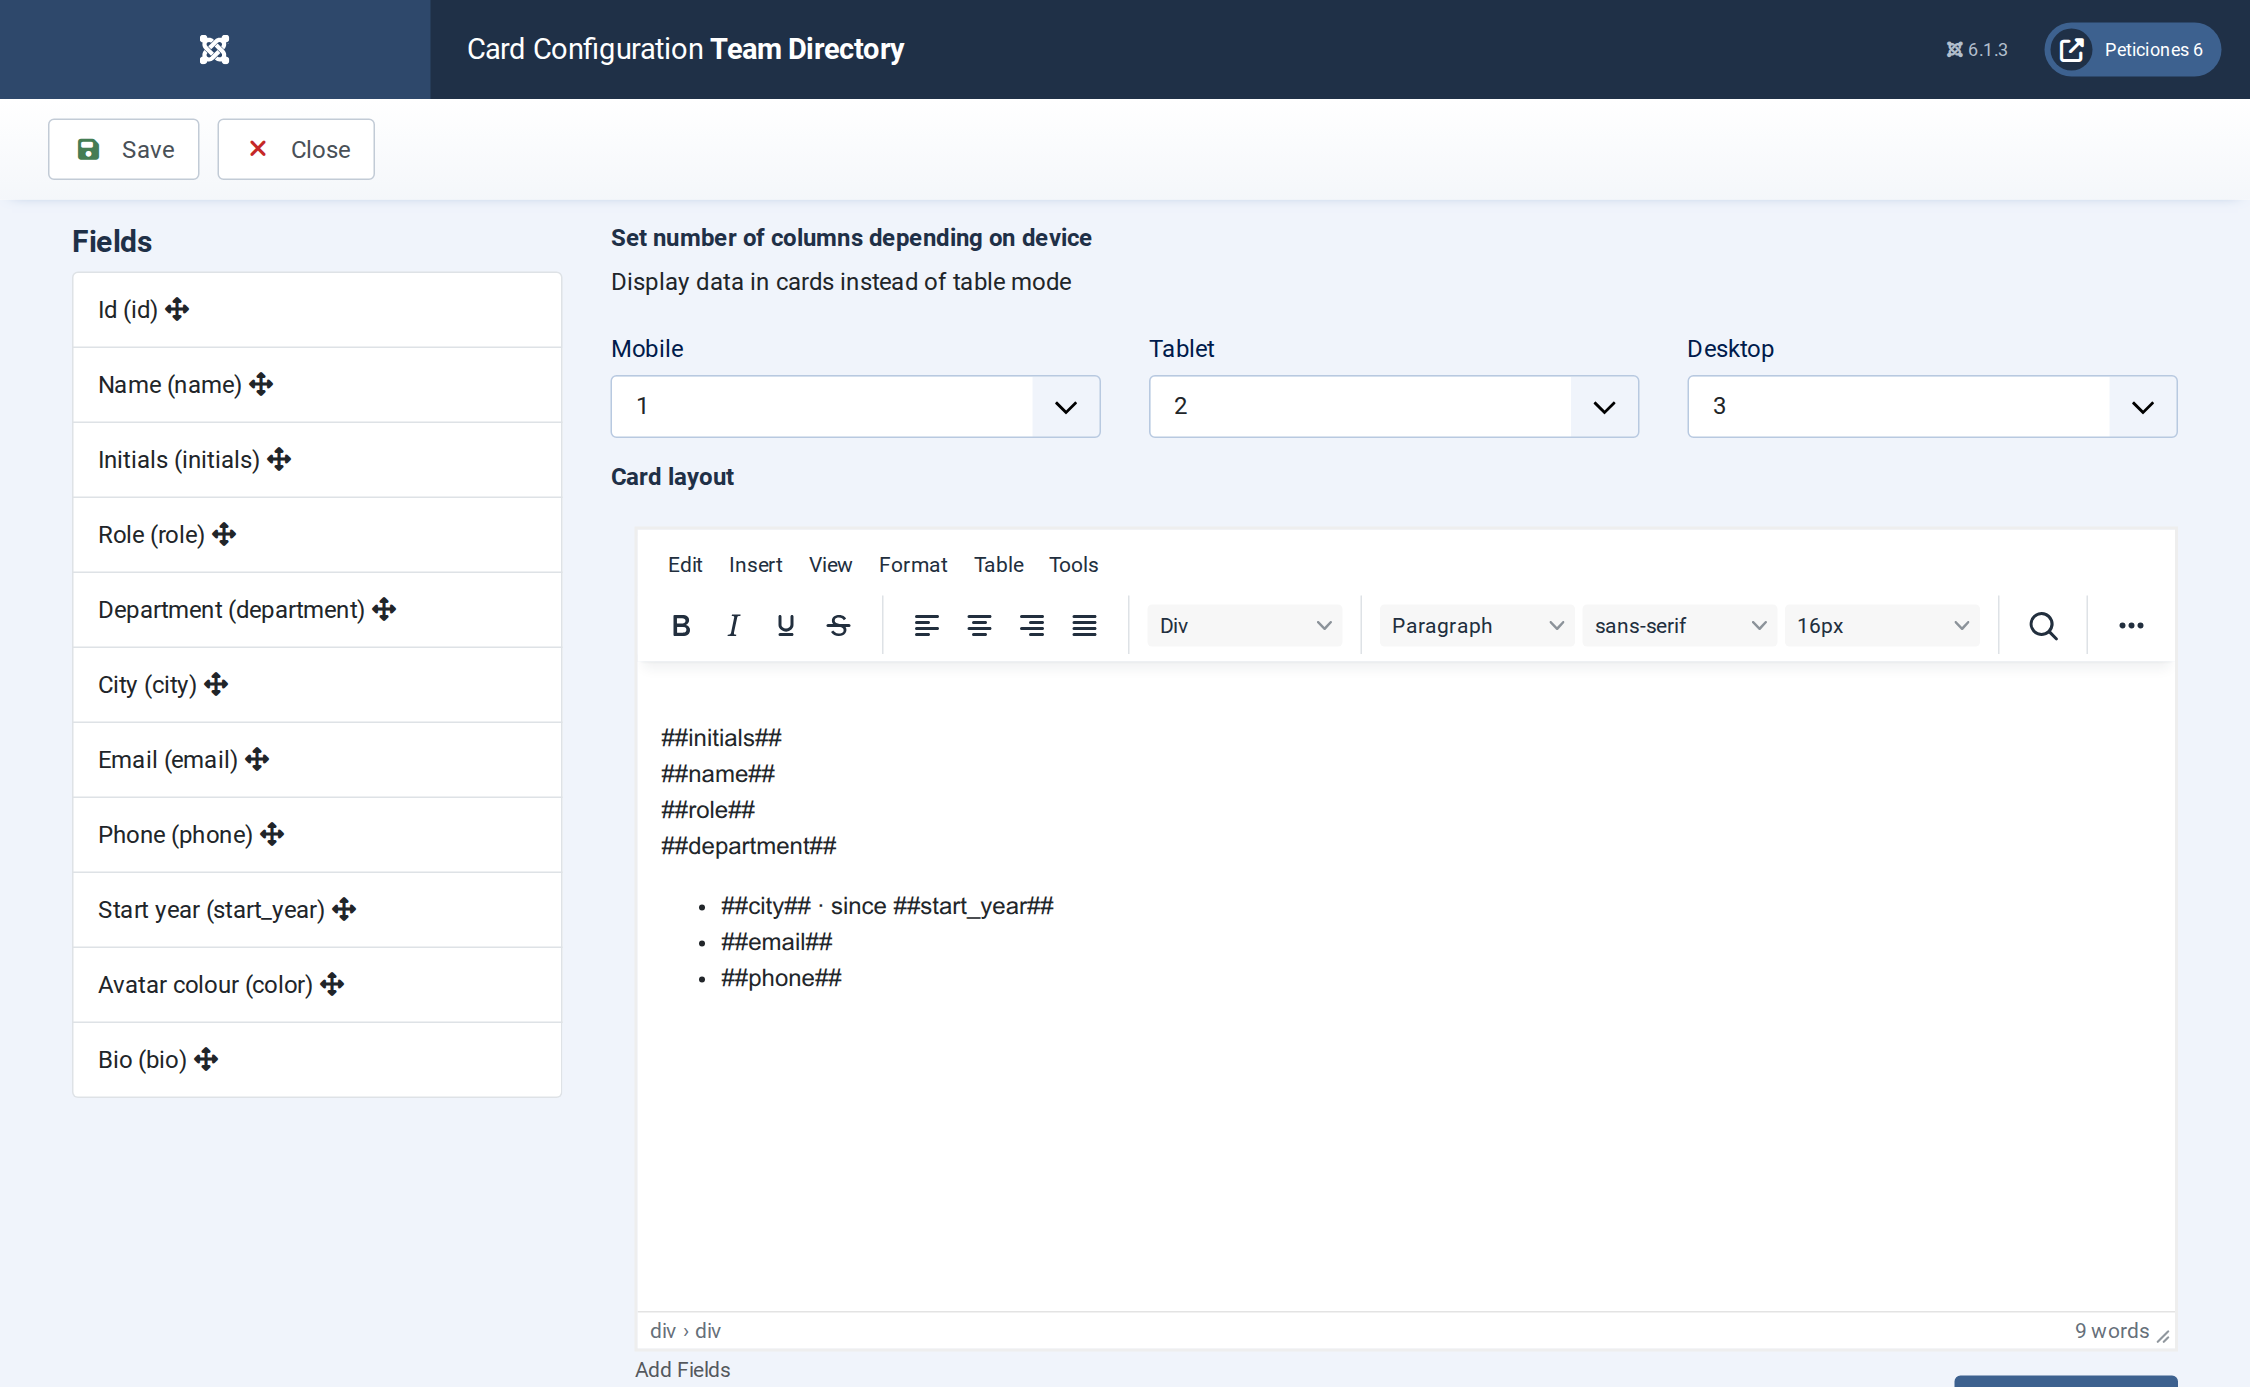The height and width of the screenshot is (1387, 2250).
Task: Open the sans-serif font dropdown
Action: (1679, 626)
